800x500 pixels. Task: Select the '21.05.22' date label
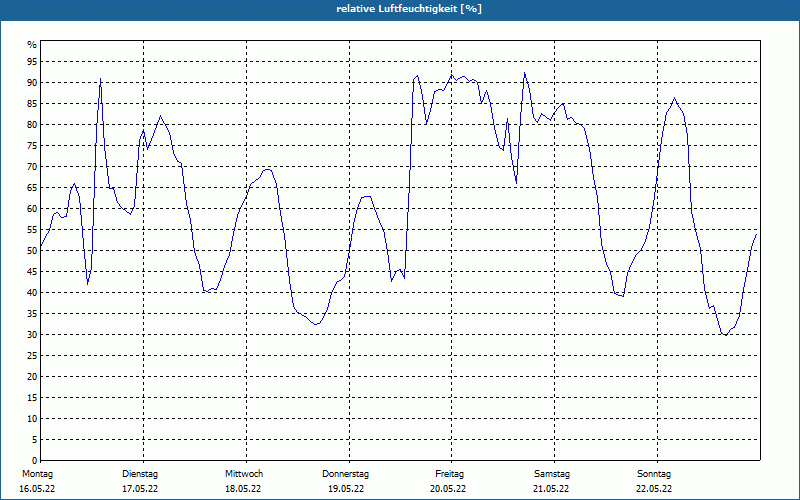coord(551,489)
